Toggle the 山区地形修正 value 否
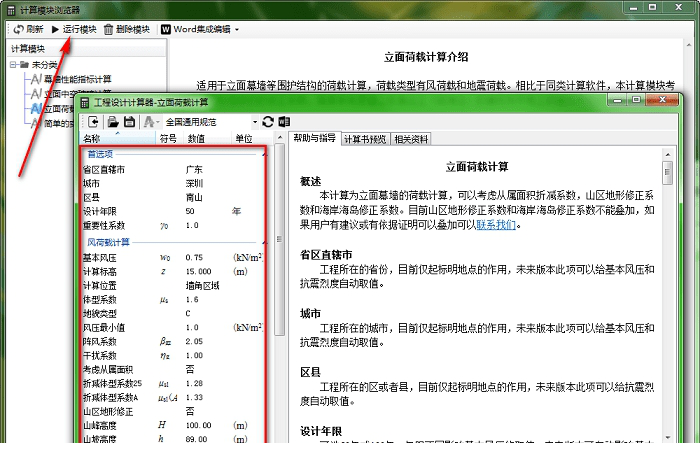This screenshot has height=460, width=700. (190, 411)
